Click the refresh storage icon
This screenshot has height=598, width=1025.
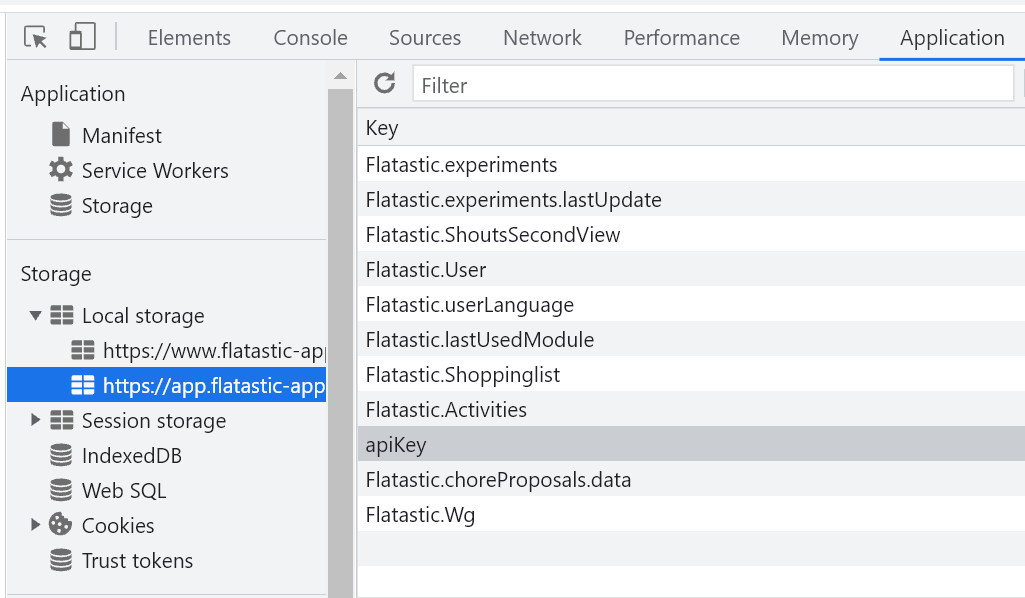385,84
